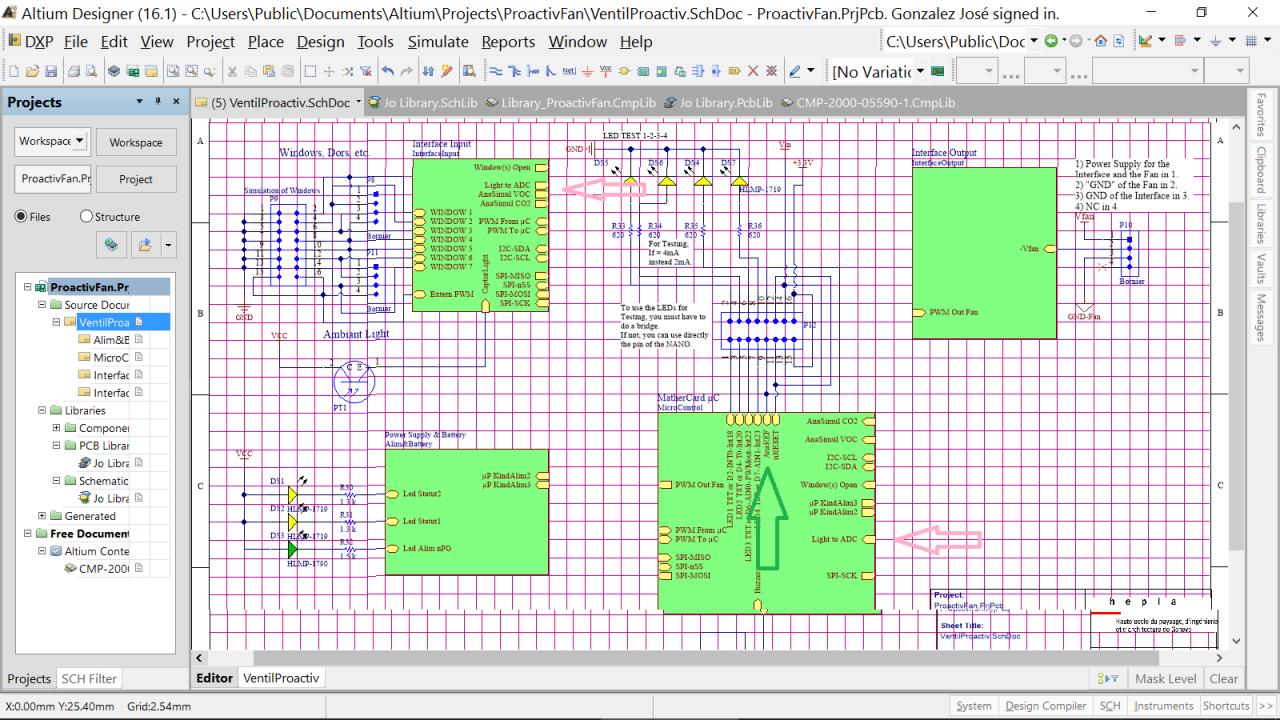Open the Workspace combo box dropdown
The image size is (1280, 720).
coord(80,141)
